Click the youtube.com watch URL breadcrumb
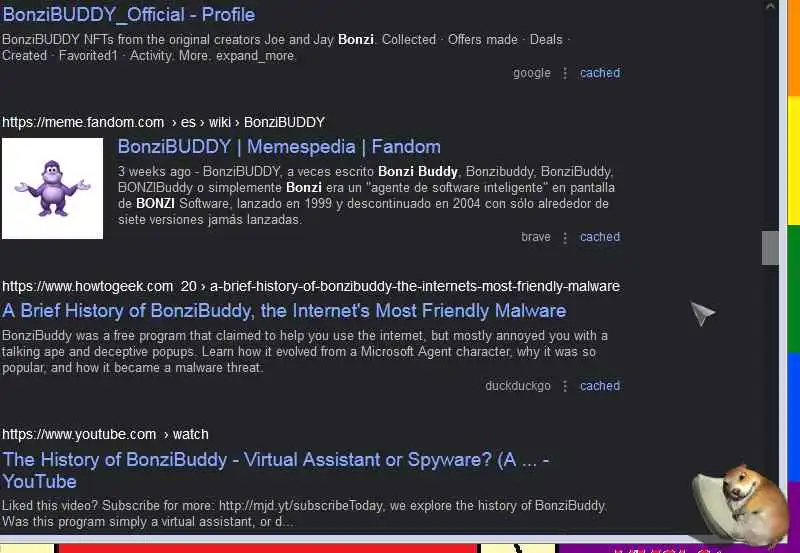Viewport: 800px width, 553px height. click(105, 434)
